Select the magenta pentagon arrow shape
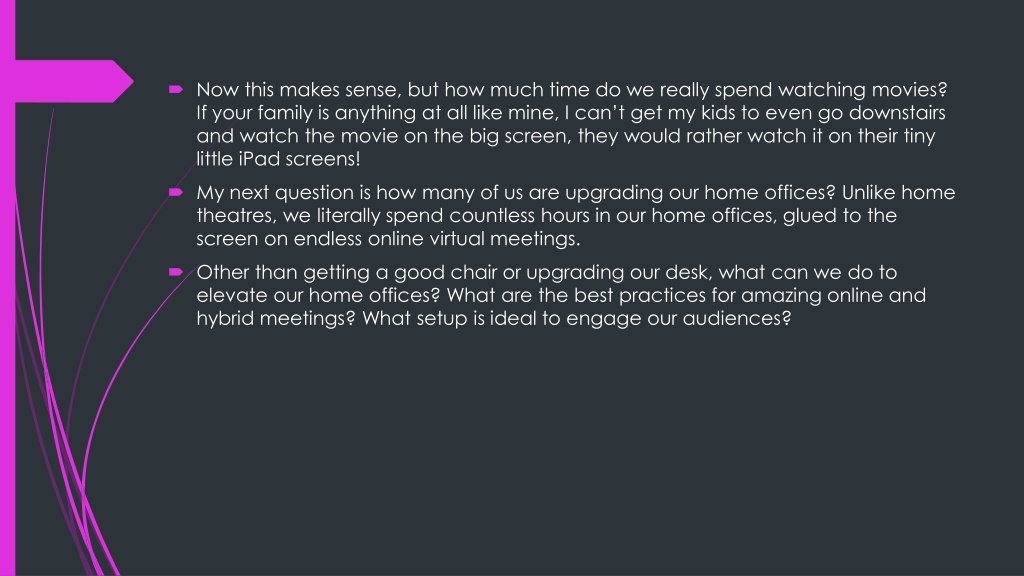The image size is (1024, 576). point(74,81)
